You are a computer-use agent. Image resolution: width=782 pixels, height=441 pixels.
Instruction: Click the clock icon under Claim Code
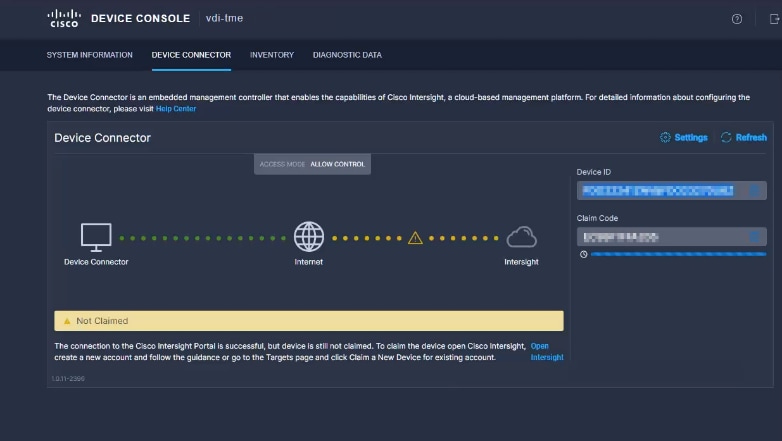click(584, 254)
